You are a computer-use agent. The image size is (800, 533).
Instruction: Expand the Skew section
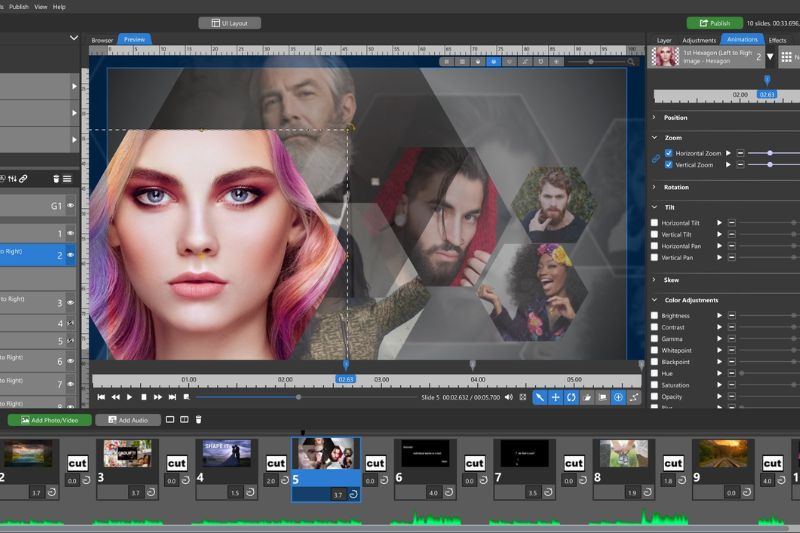[654, 280]
